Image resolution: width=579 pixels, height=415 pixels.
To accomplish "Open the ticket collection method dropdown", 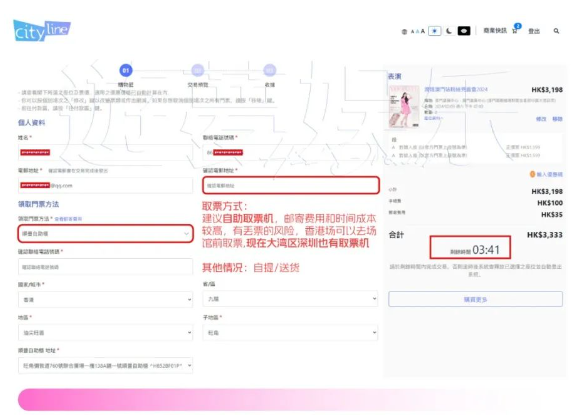I will (x=106, y=234).
